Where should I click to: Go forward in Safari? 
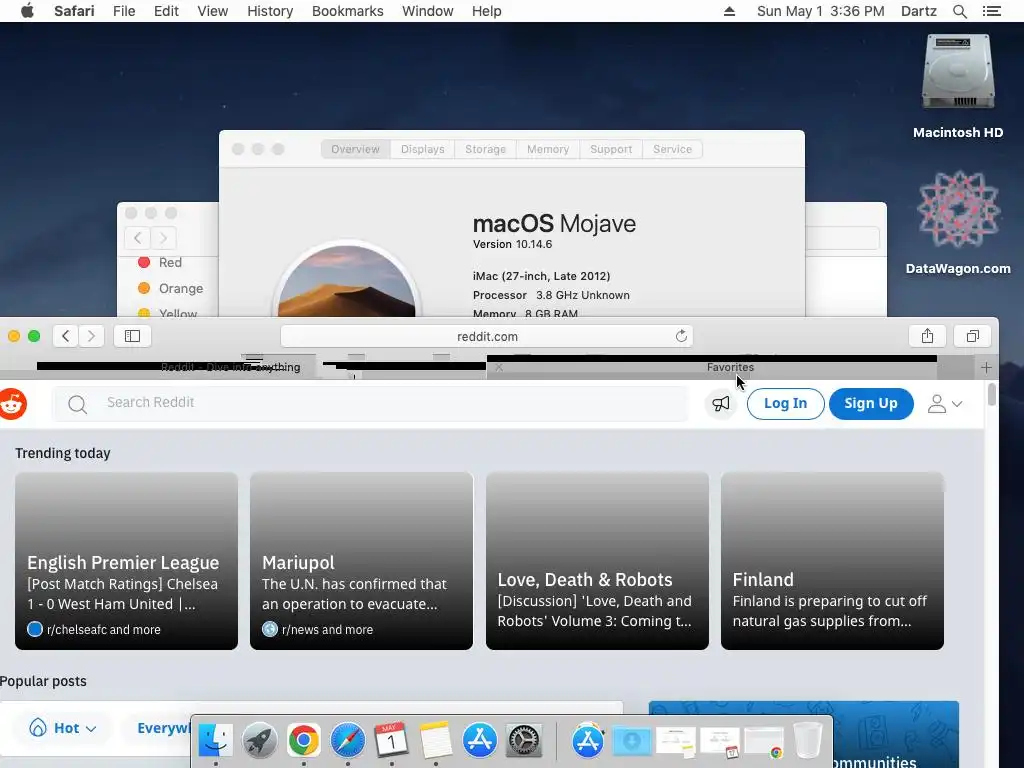pyautogui.click(x=91, y=336)
